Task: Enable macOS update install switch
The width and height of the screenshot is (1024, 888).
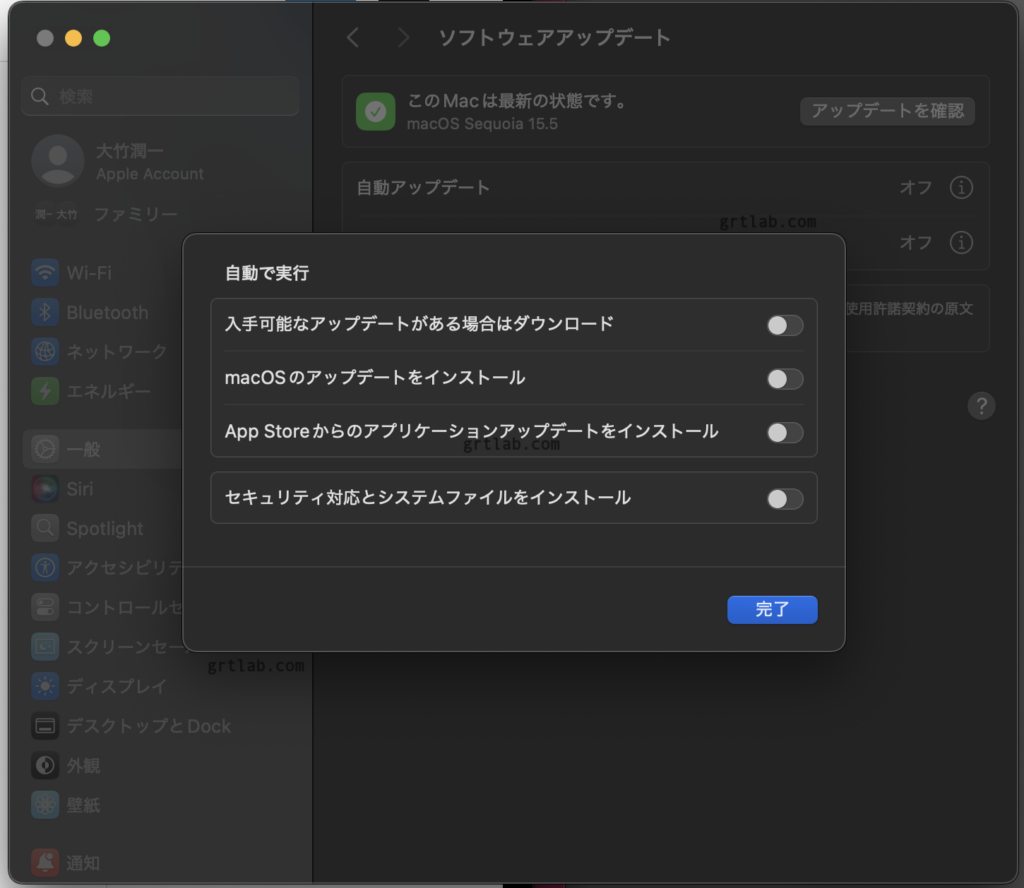Action: pyautogui.click(x=785, y=379)
